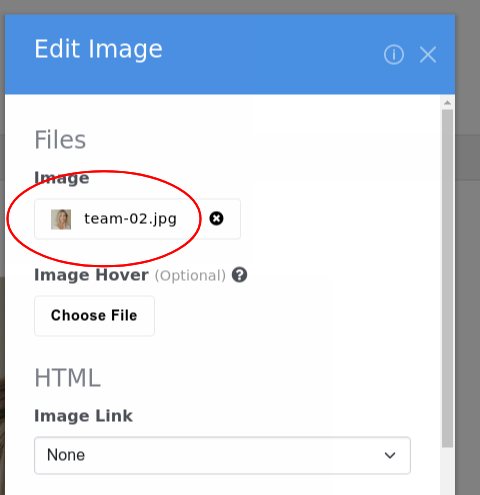The width and height of the screenshot is (480, 495).
Task: Select the team-02.jpg file name
Action: [x=130, y=219]
